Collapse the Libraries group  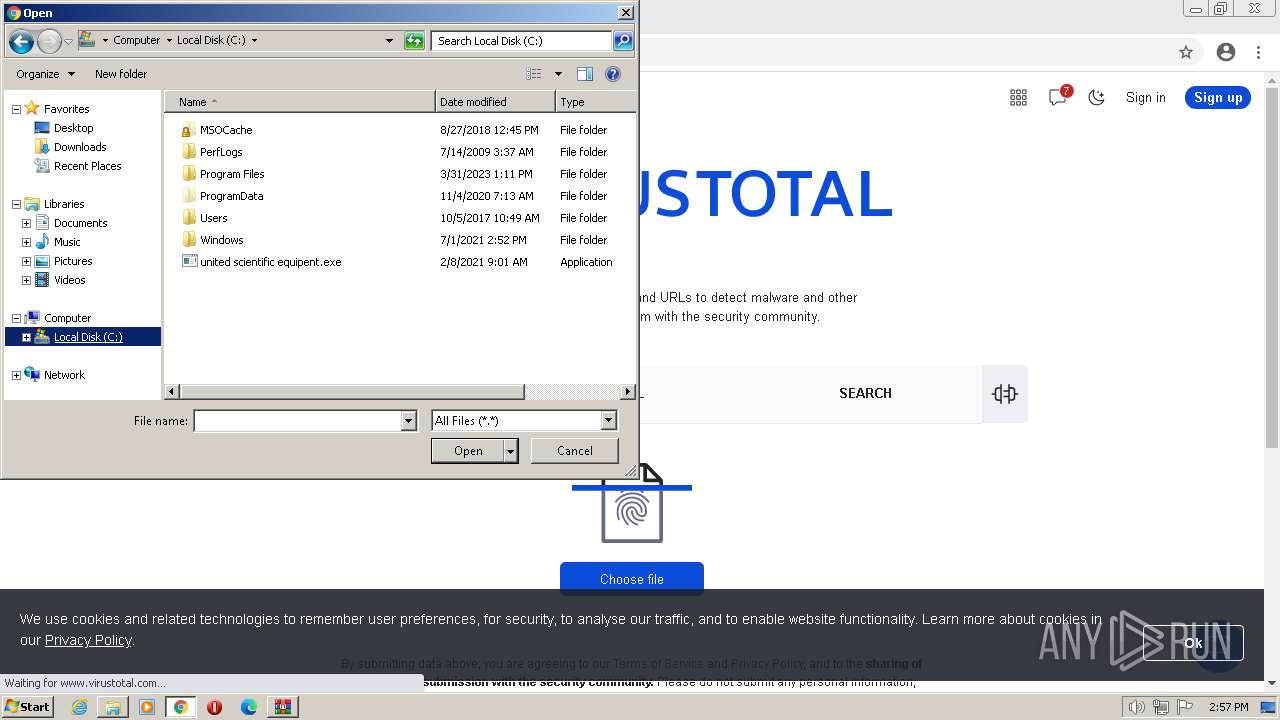click(16, 204)
